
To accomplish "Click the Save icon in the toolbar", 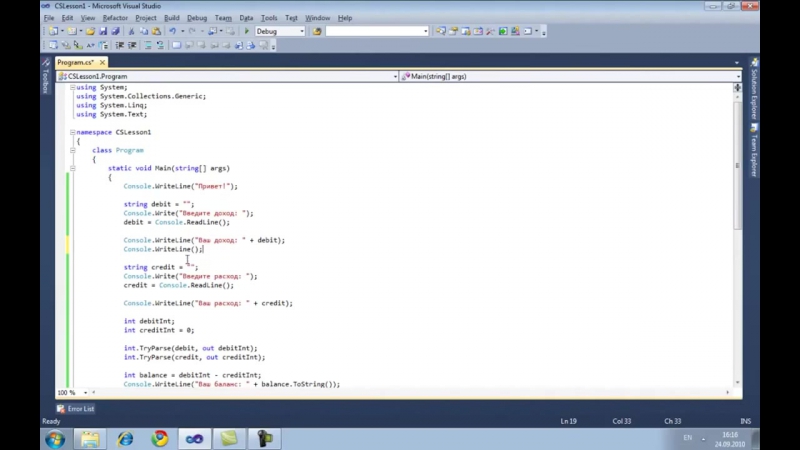I will pyautogui.click(x=104, y=31).
